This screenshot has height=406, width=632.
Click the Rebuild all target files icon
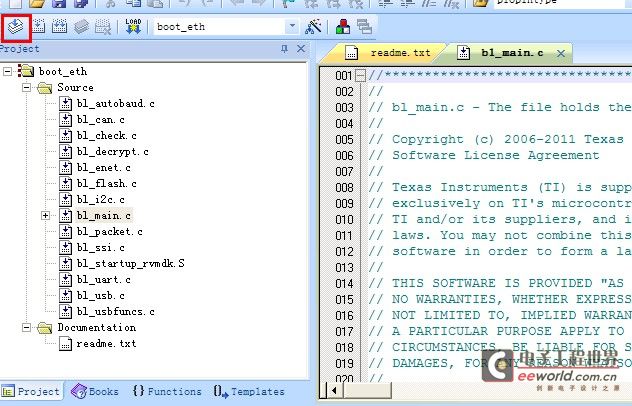click(x=60, y=27)
